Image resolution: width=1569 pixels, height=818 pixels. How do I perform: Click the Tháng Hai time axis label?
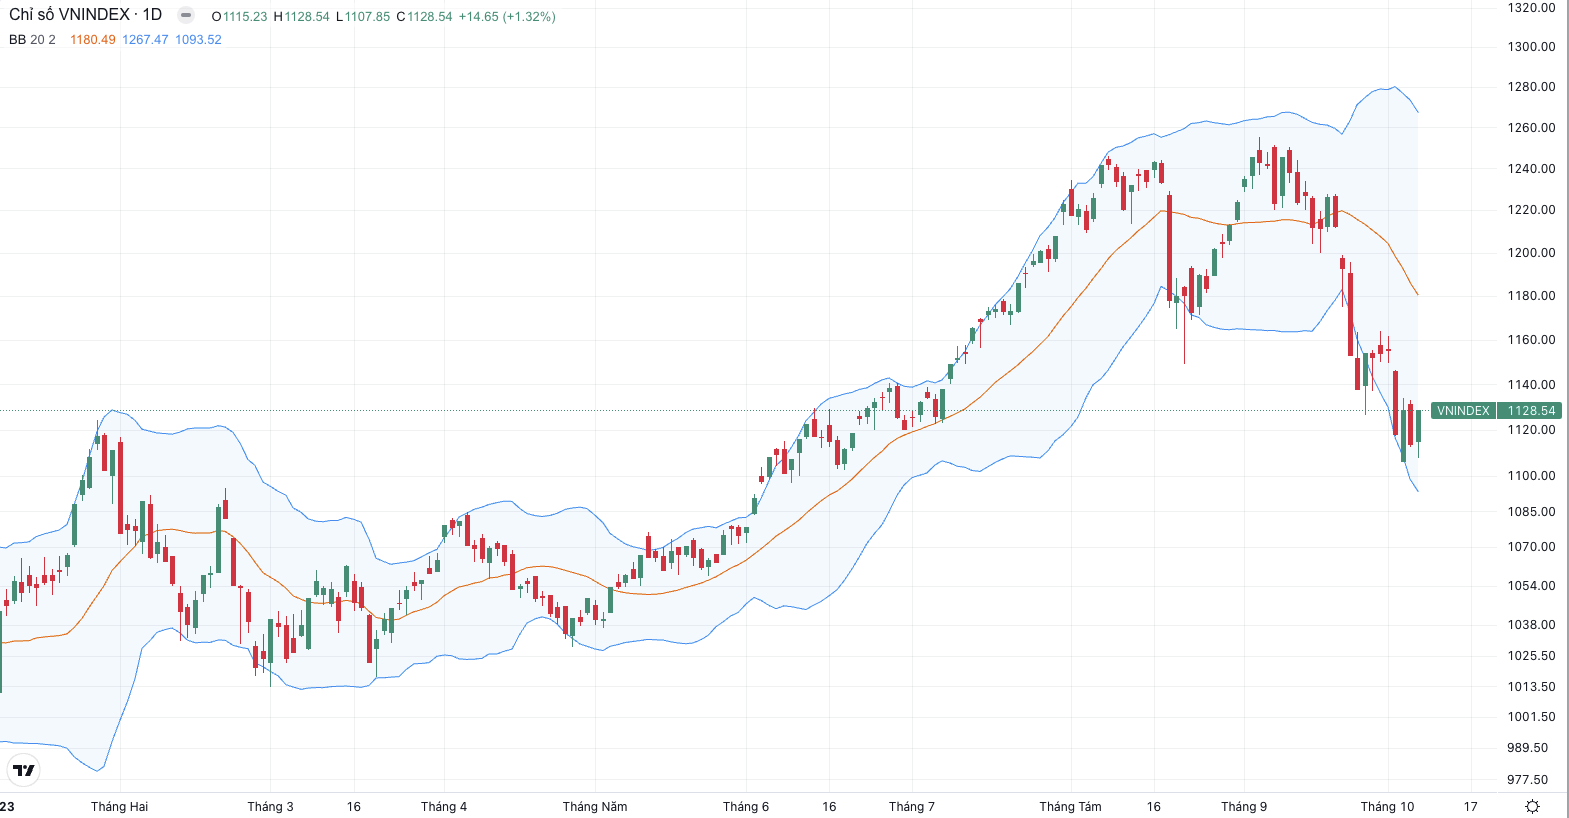pyautogui.click(x=119, y=807)
